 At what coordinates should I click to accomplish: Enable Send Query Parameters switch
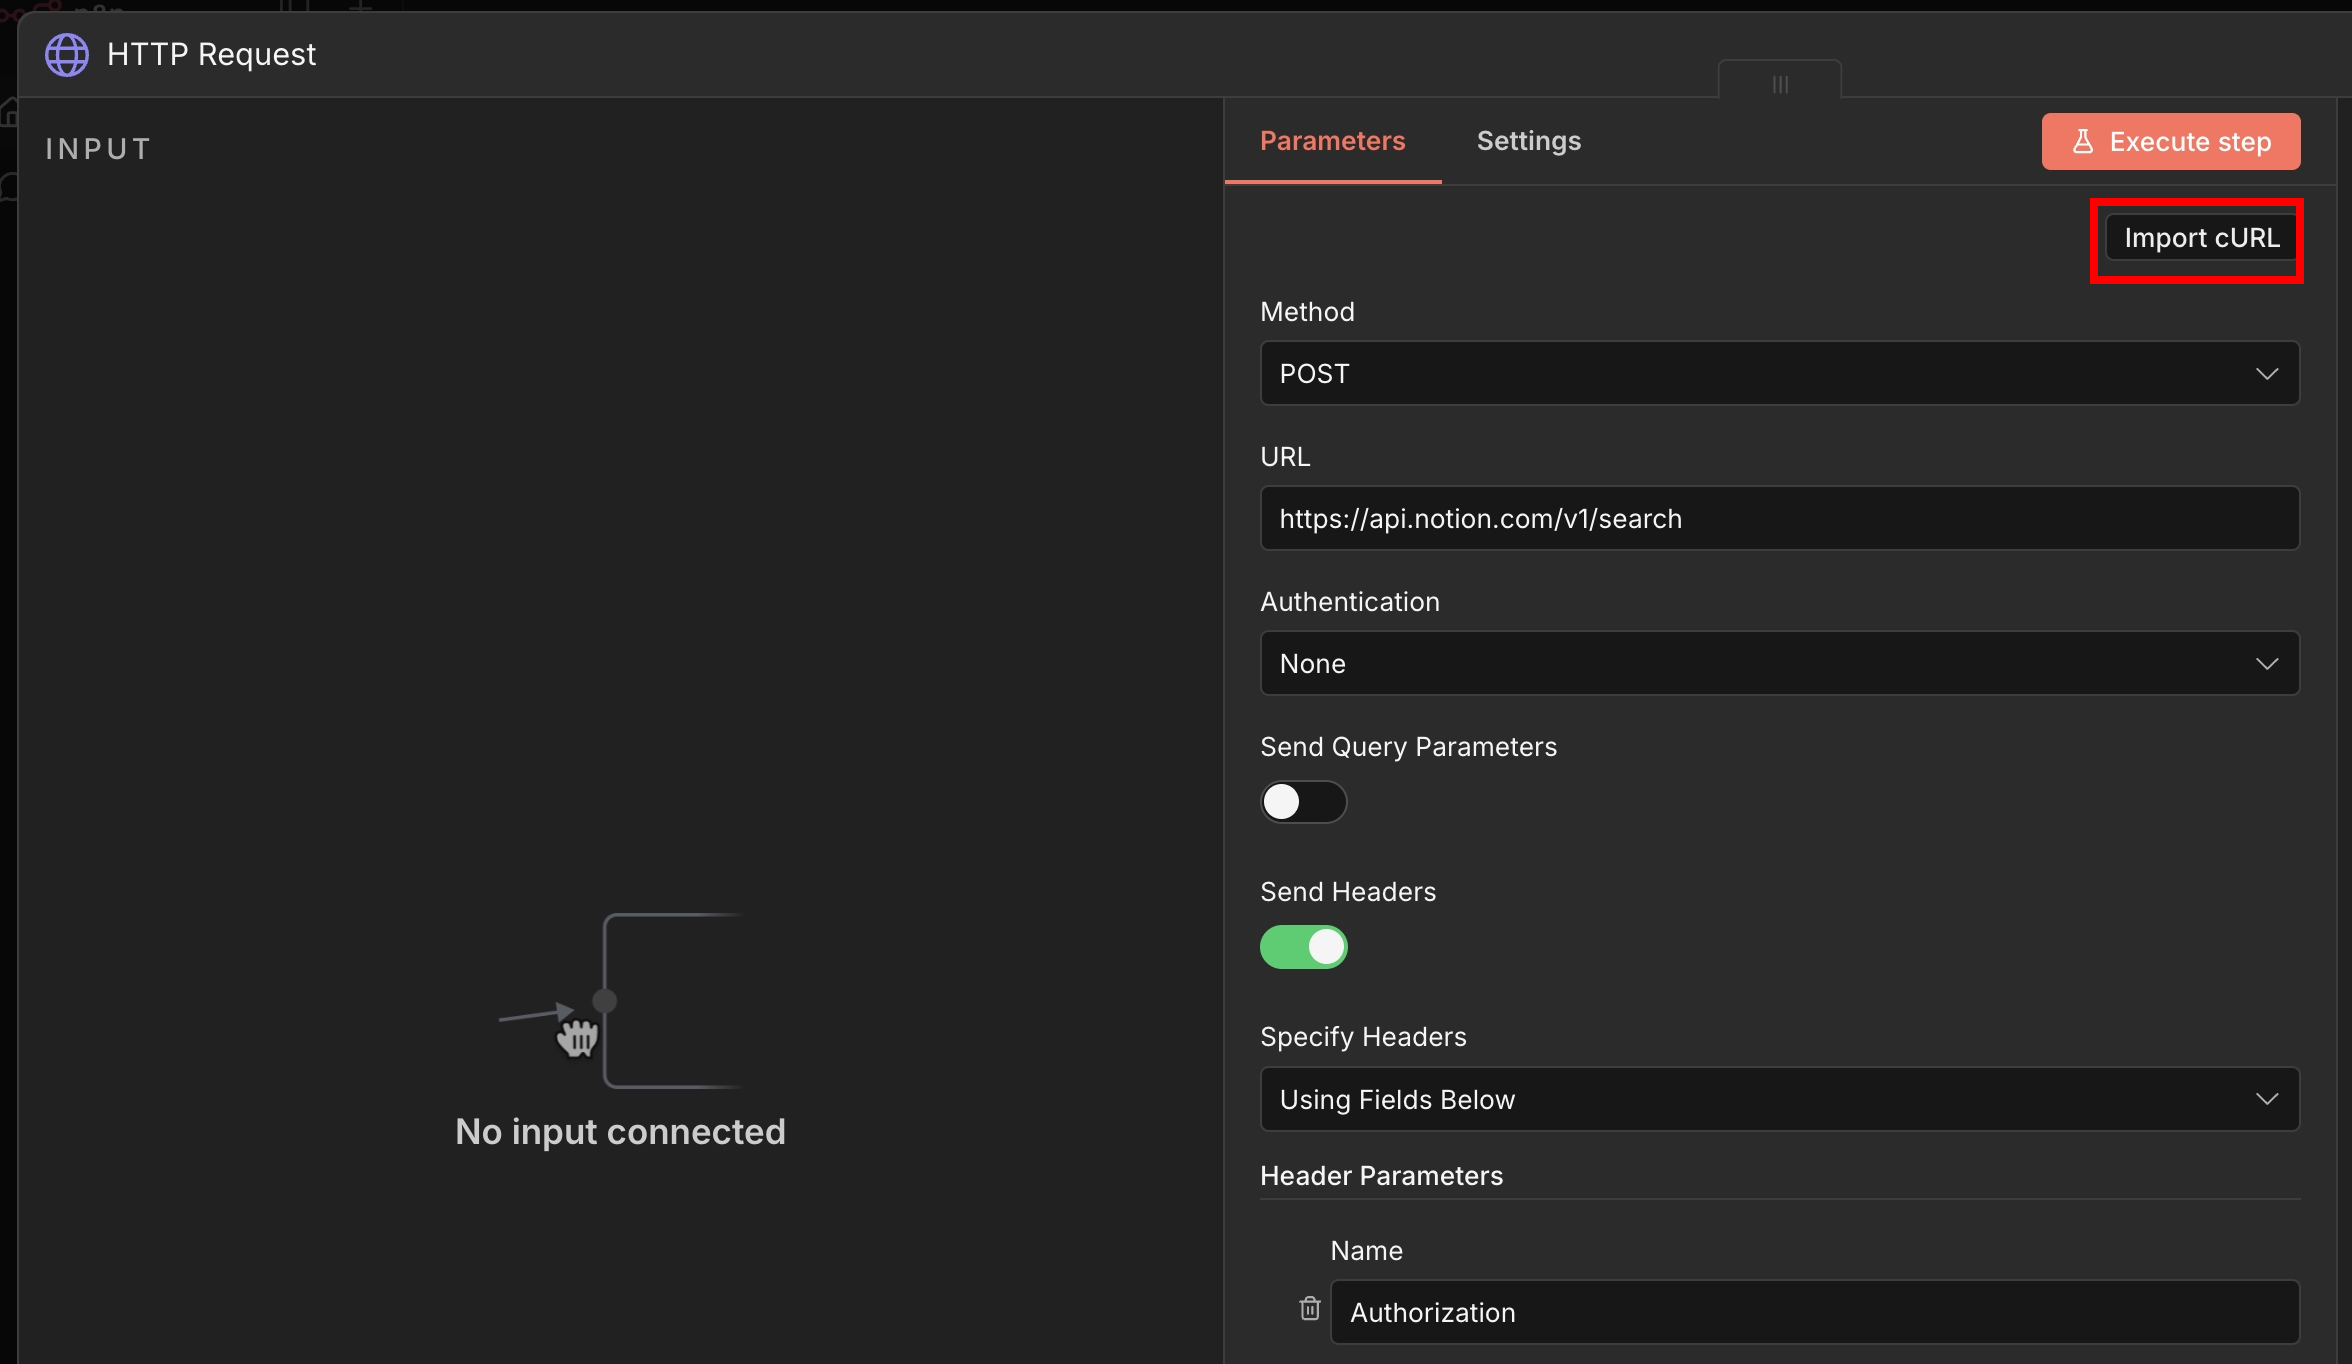pyautogui.click(x=1303, y=802)
